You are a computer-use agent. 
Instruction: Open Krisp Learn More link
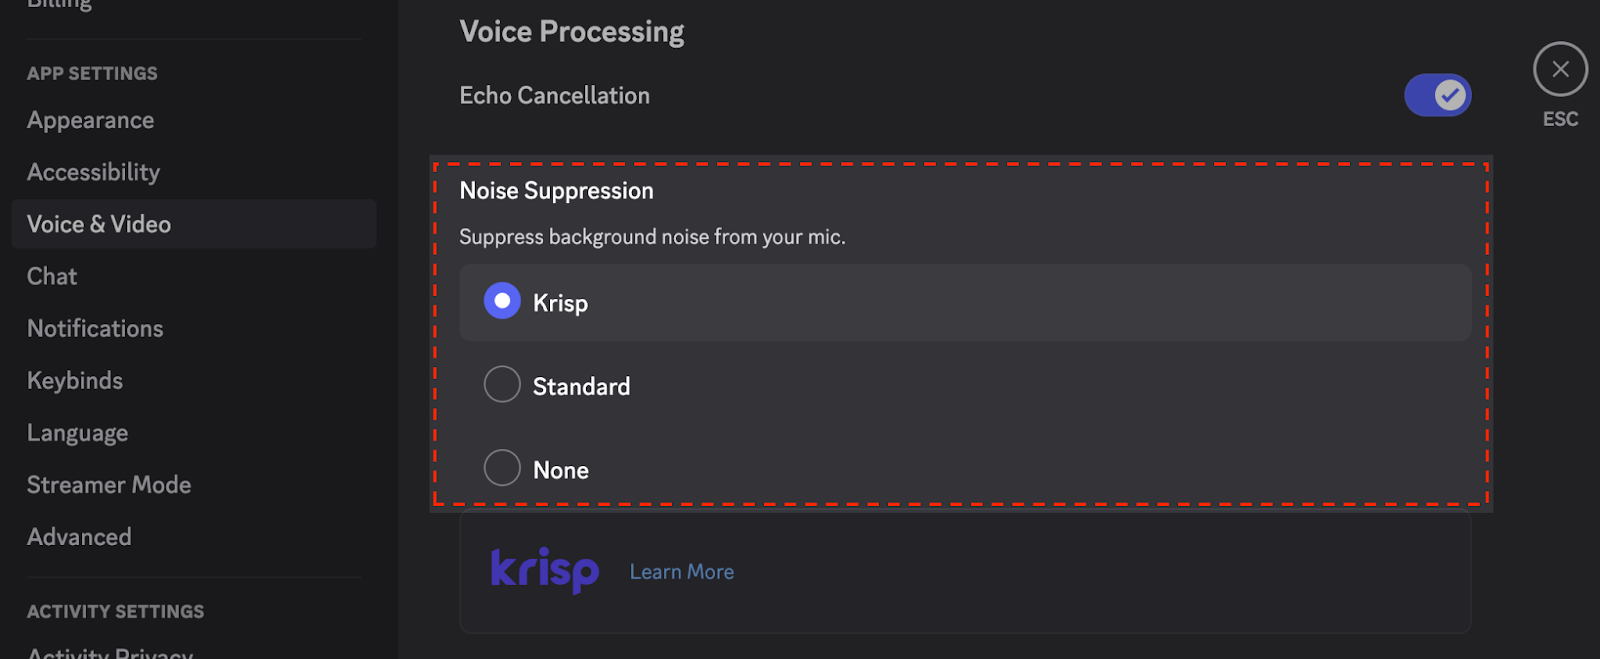pos(681,572)
